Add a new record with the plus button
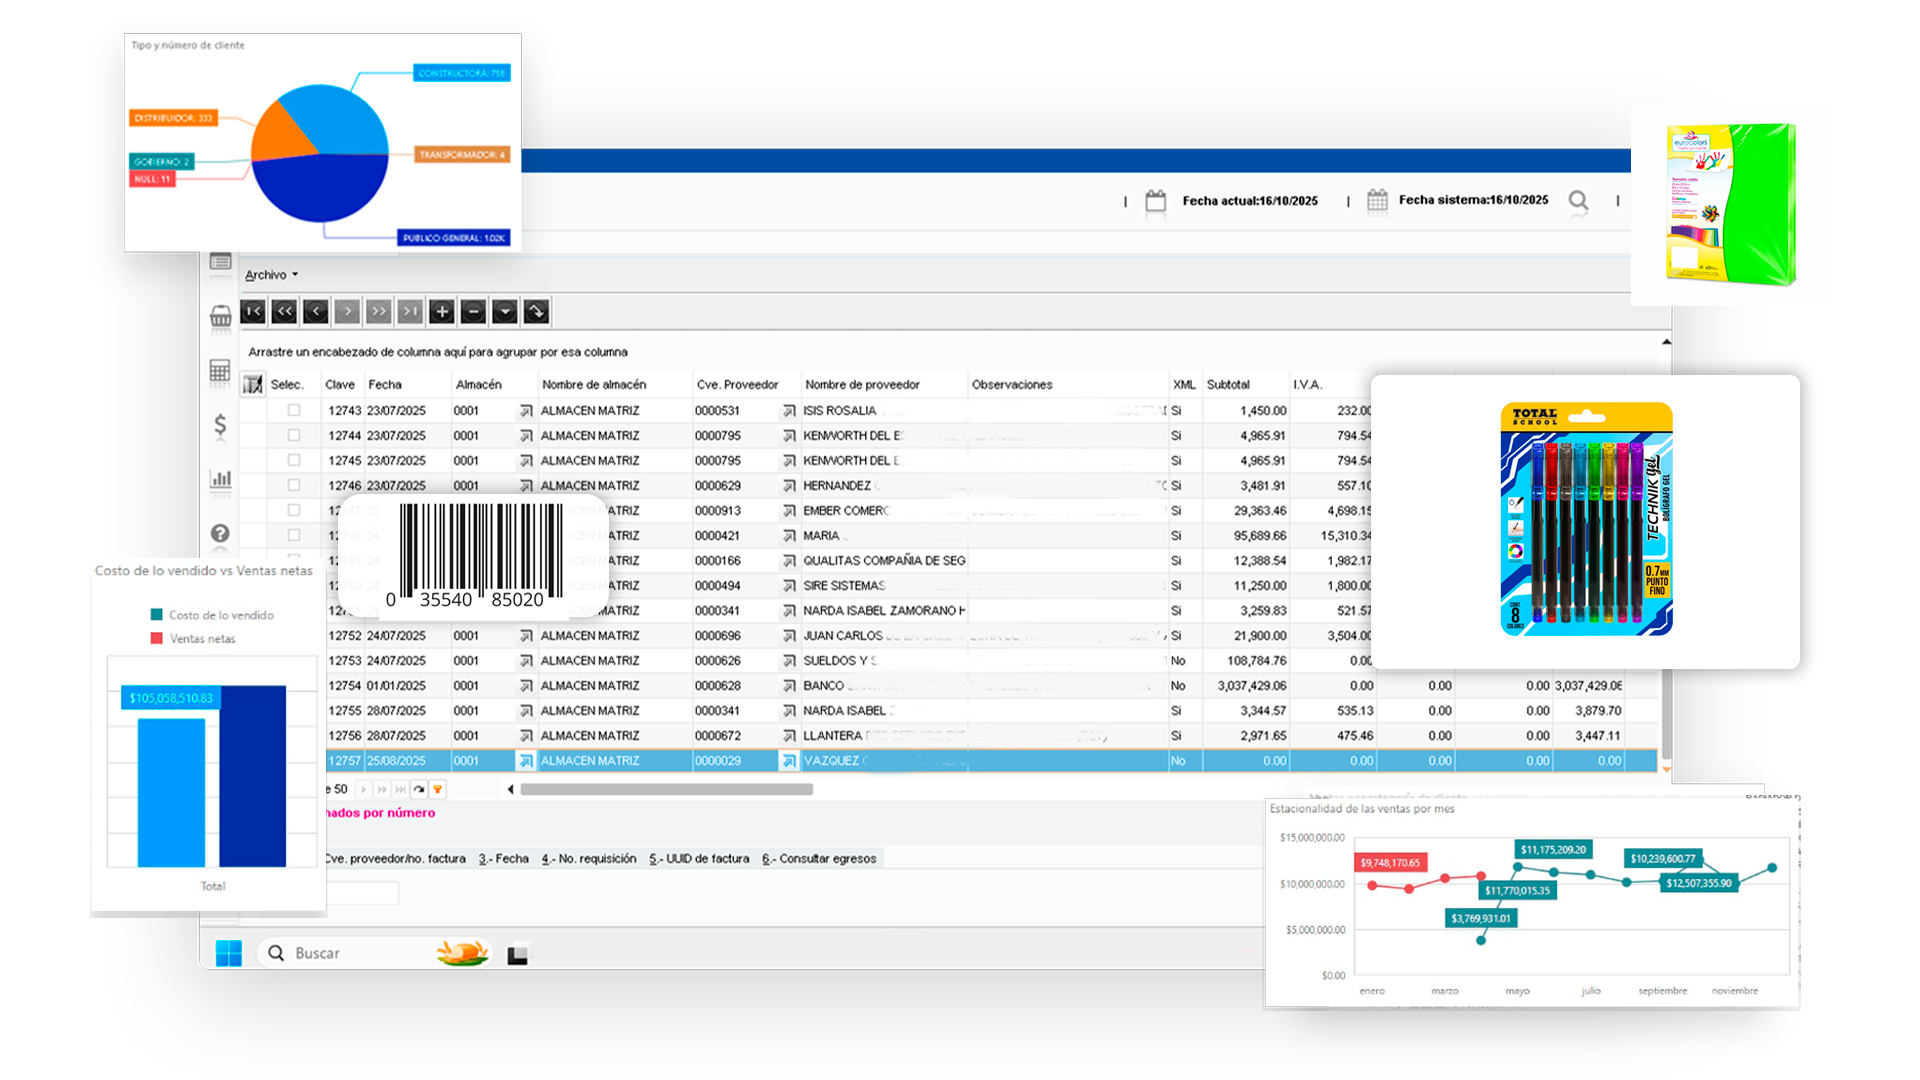Viewport: 1920px width, 1080px height. 442,312
